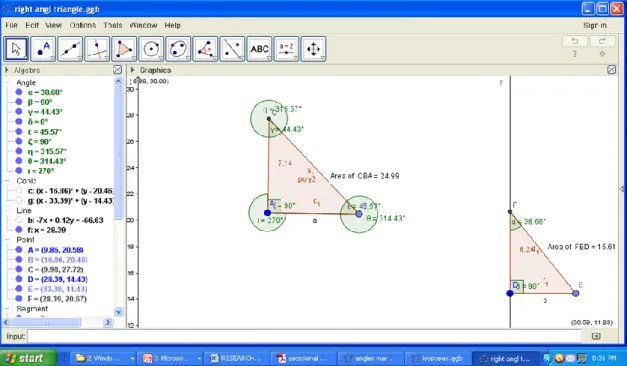Toggle visibility of line f: x = 28.39
Viewport: 627px width, 366px height.
[19, 230]
